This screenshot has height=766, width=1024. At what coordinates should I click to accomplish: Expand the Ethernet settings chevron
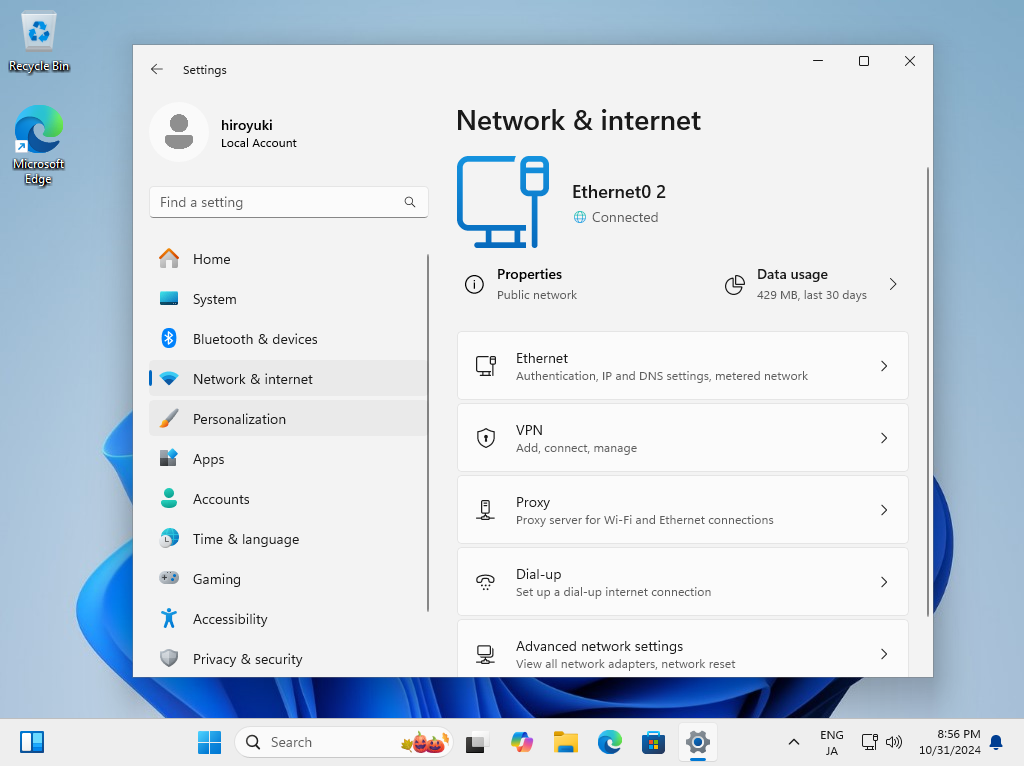[x=884, y=366]
